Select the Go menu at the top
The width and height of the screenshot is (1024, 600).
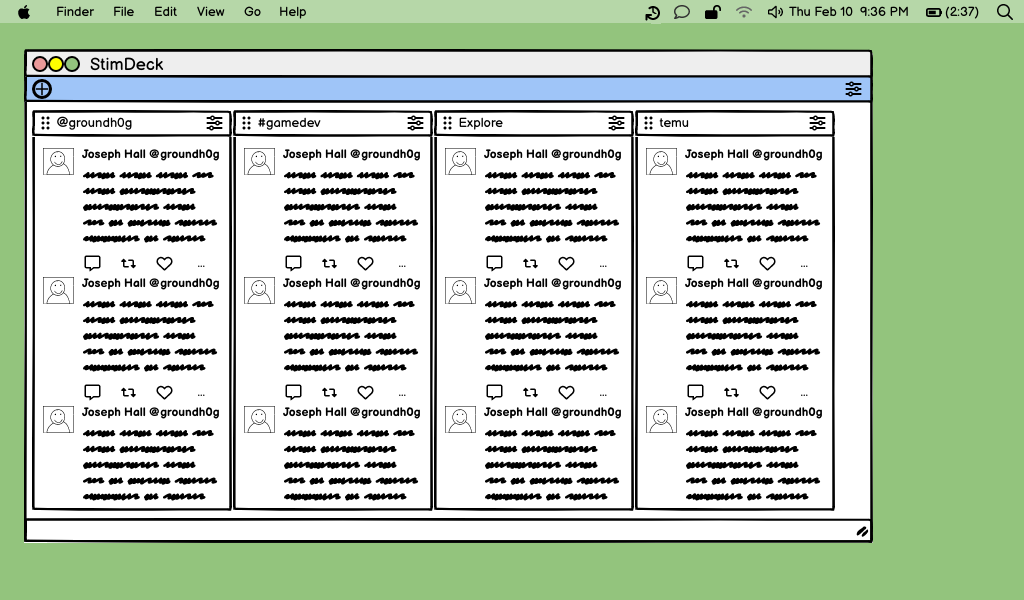(252, 11)
